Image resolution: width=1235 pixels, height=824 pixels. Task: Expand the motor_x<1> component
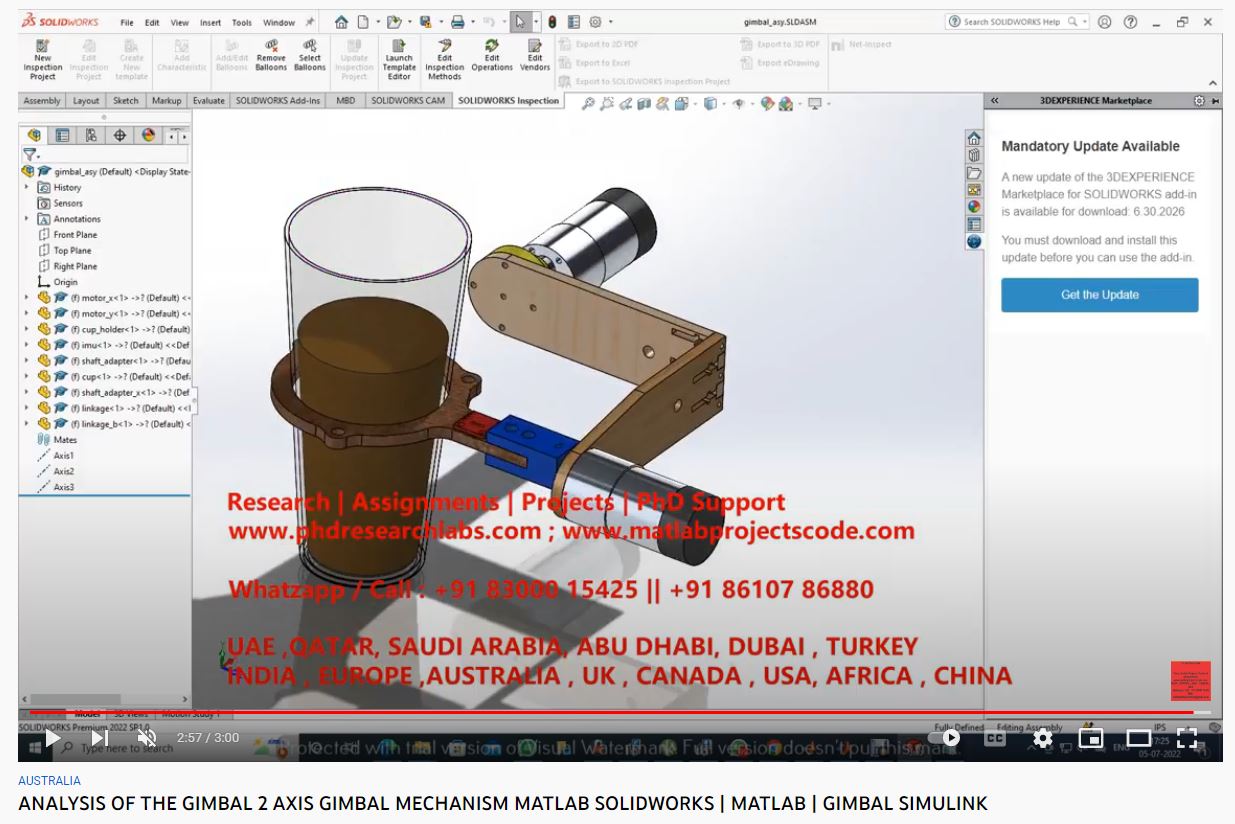tap(27, 297)
